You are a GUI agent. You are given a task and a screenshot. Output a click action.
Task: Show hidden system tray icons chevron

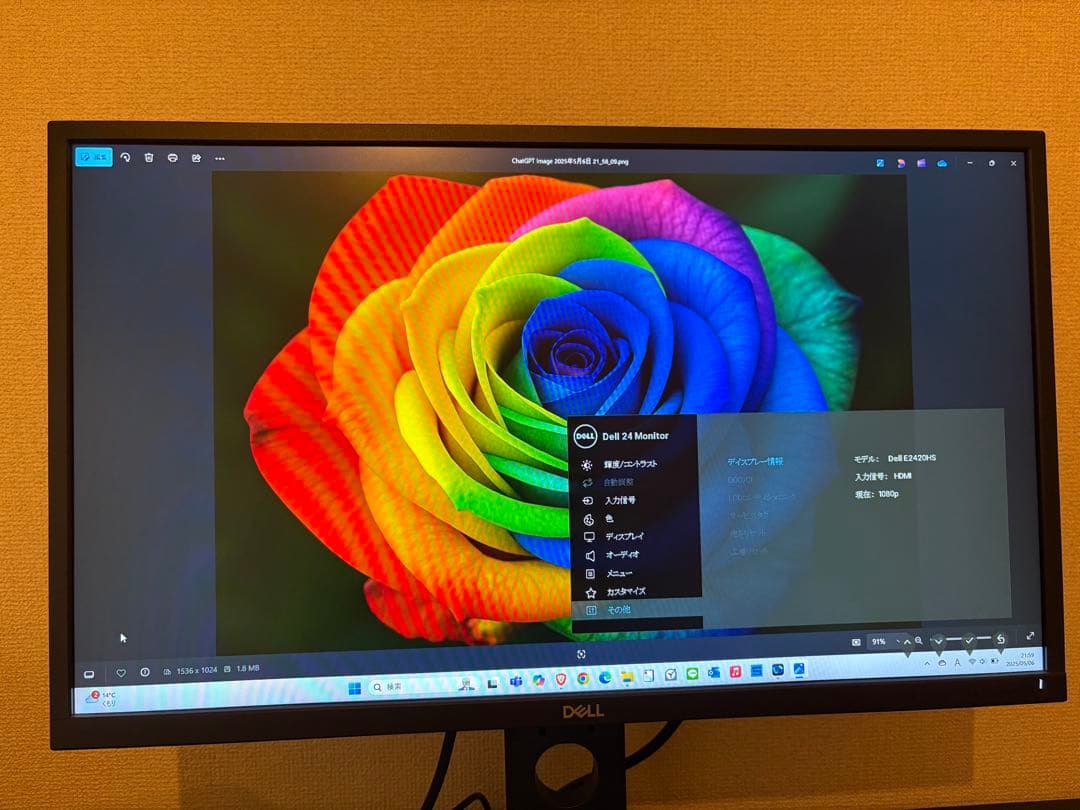[927, 663]
